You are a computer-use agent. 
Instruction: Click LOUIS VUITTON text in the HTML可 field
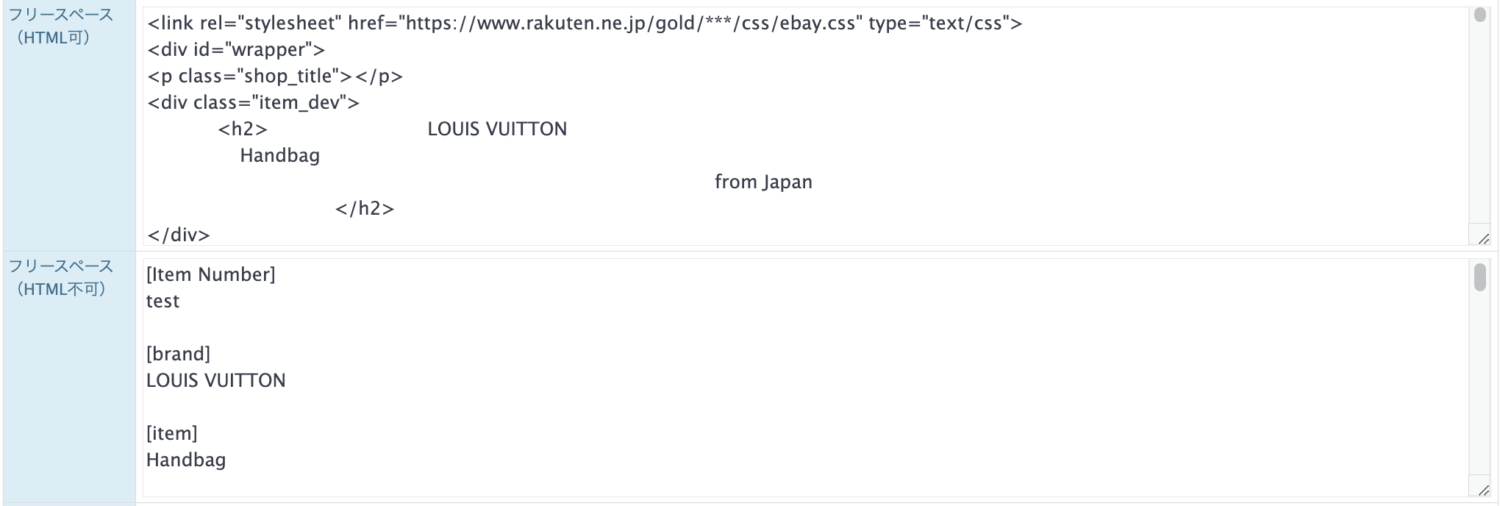(x=497, y=130)
